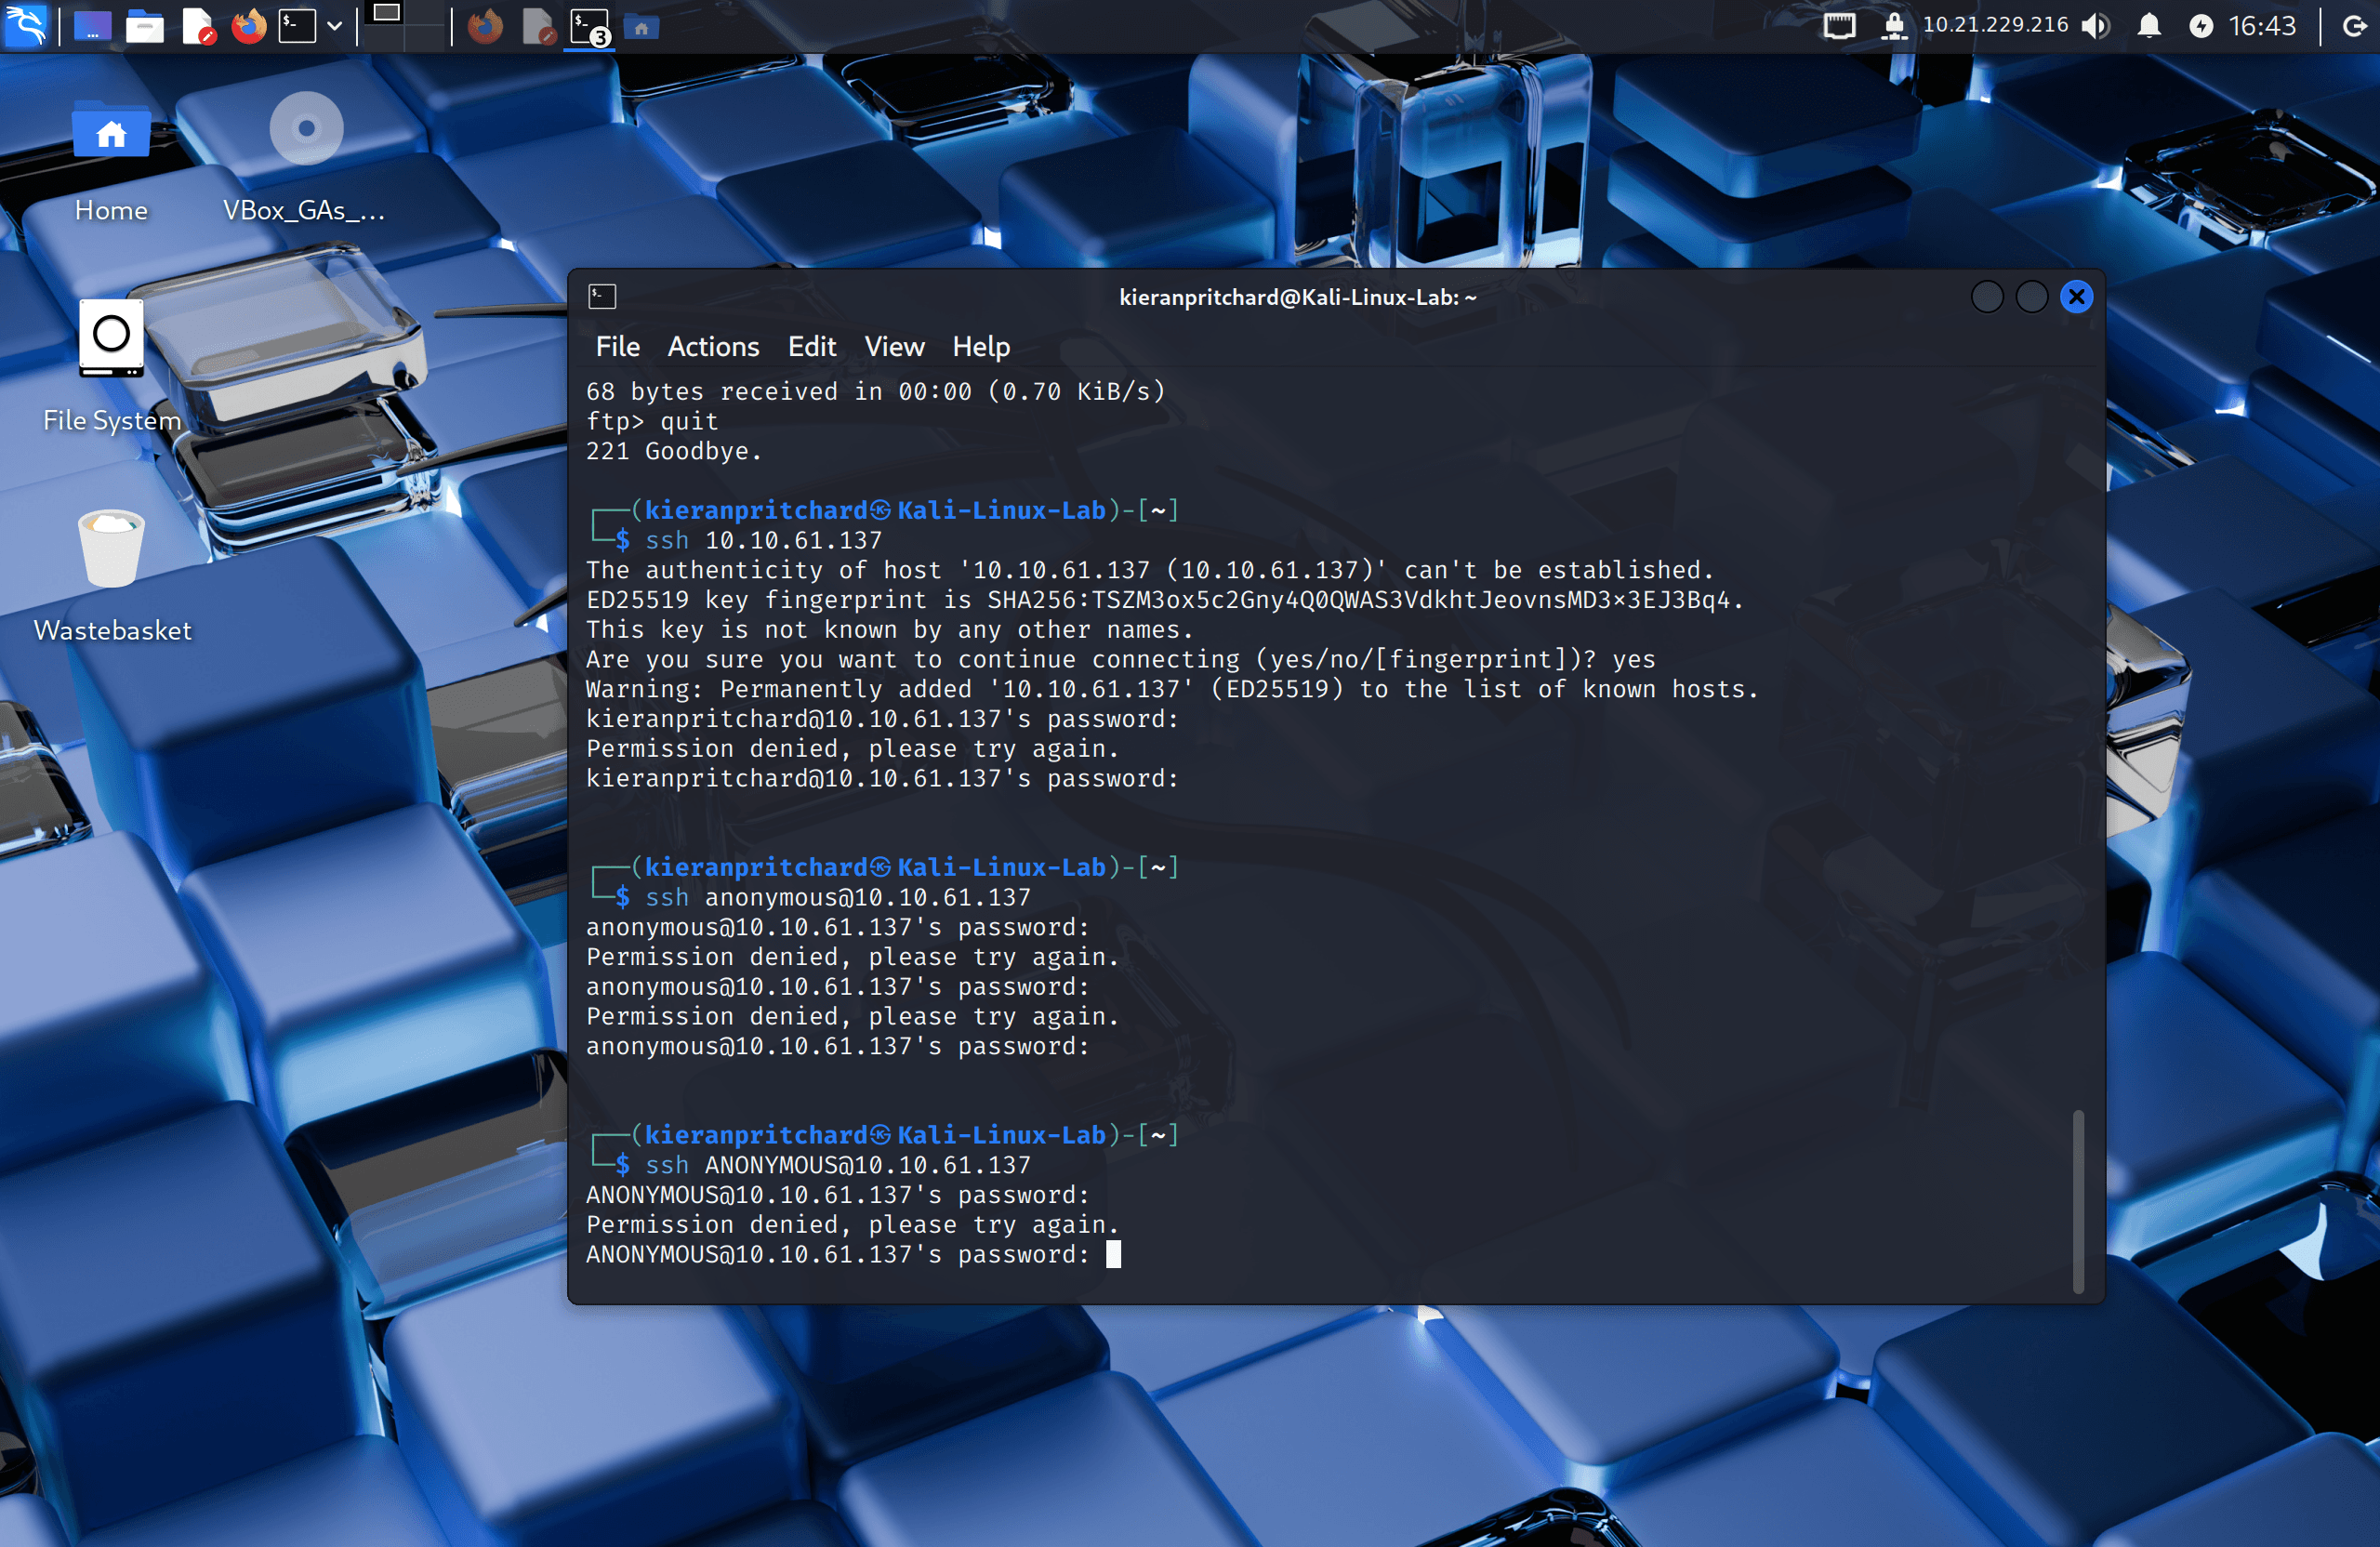Open the terminal View menu
Viewport: 2380px width, 1547px height.
(894, 346)
